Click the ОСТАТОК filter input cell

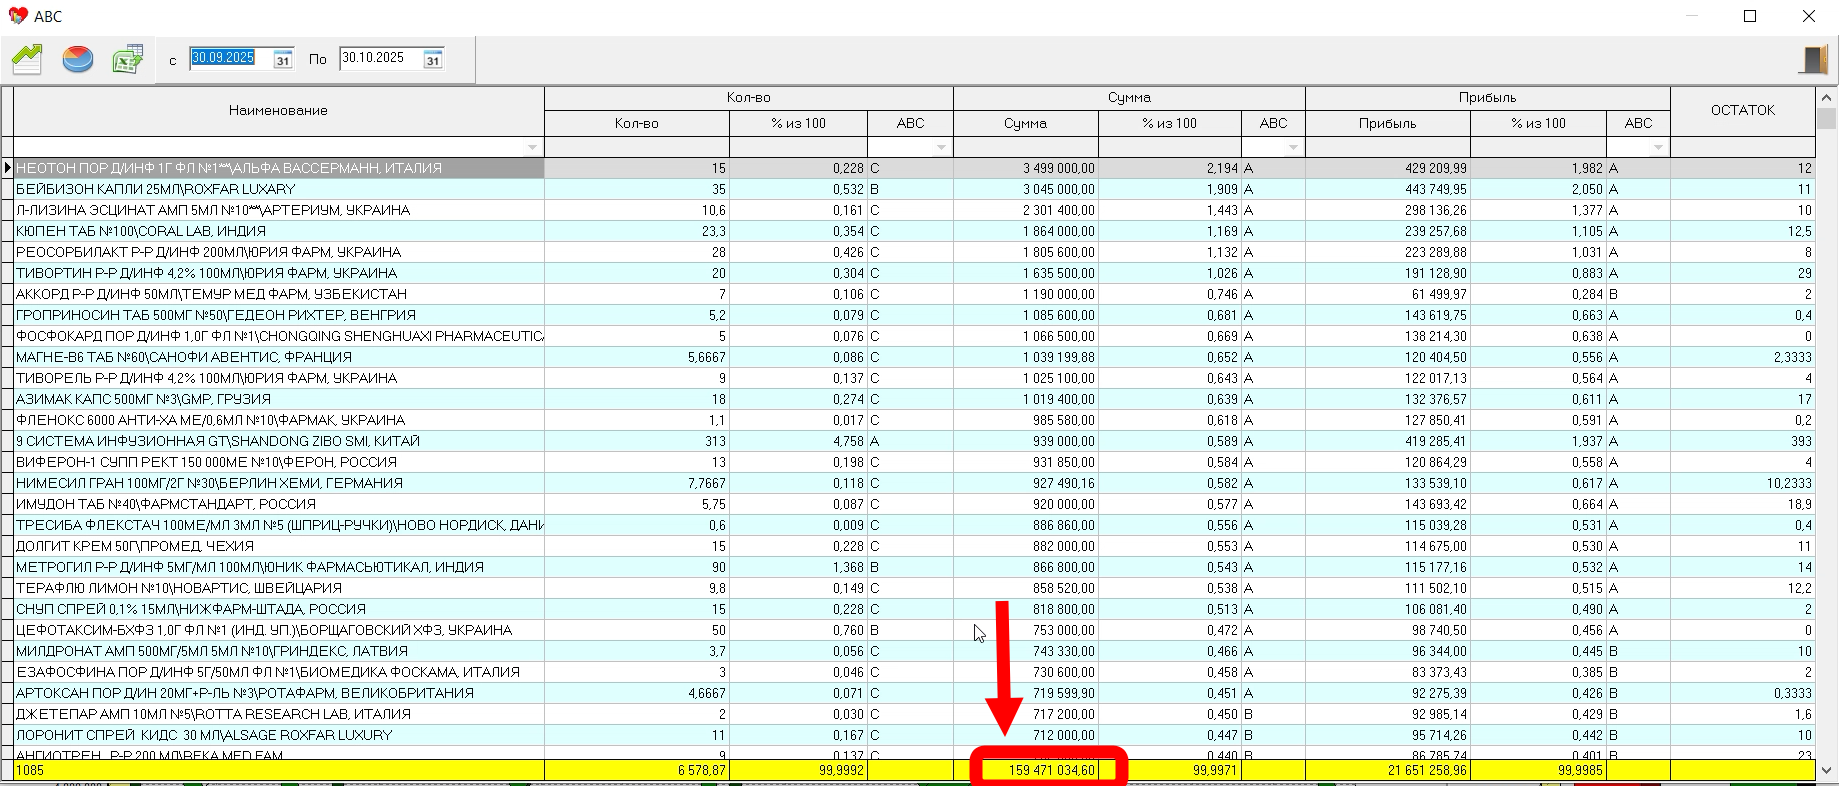click(1743, 148)
